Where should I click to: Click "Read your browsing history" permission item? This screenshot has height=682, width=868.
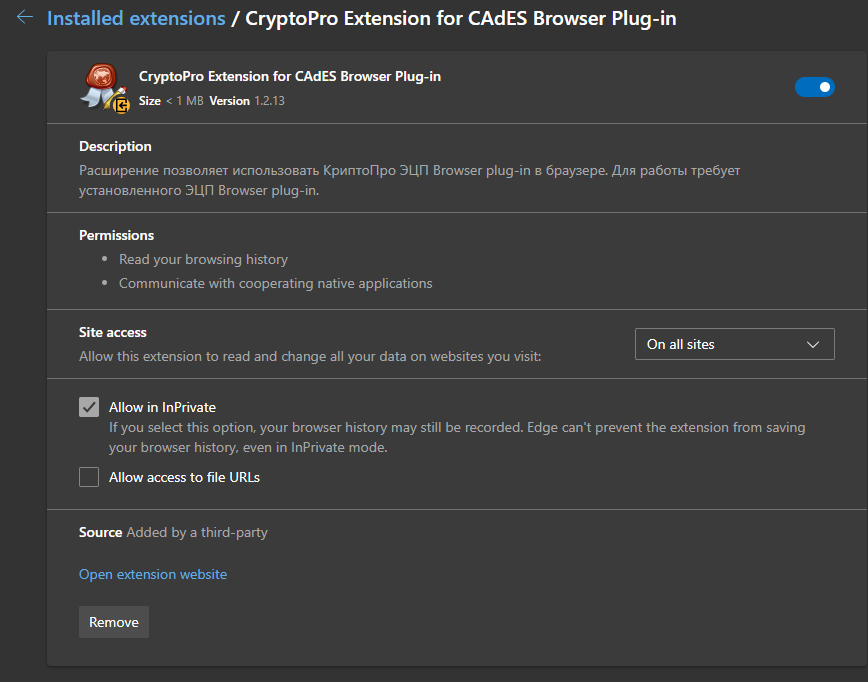pyautogui.click(x=203, y=259)
